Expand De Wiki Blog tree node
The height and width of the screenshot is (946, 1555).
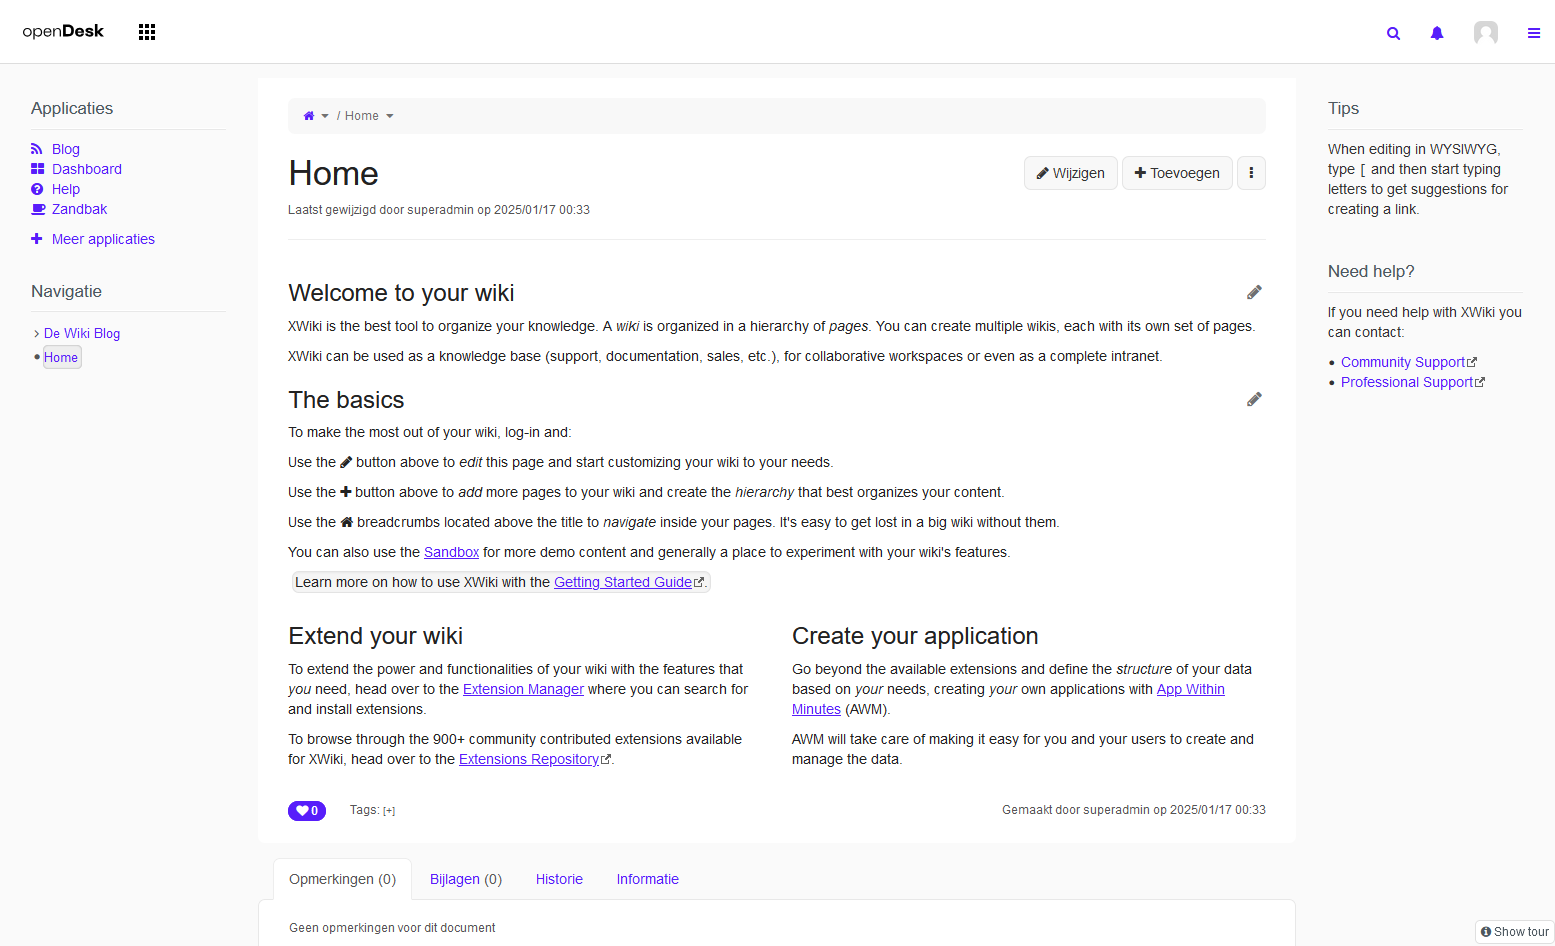pos(37,333)
